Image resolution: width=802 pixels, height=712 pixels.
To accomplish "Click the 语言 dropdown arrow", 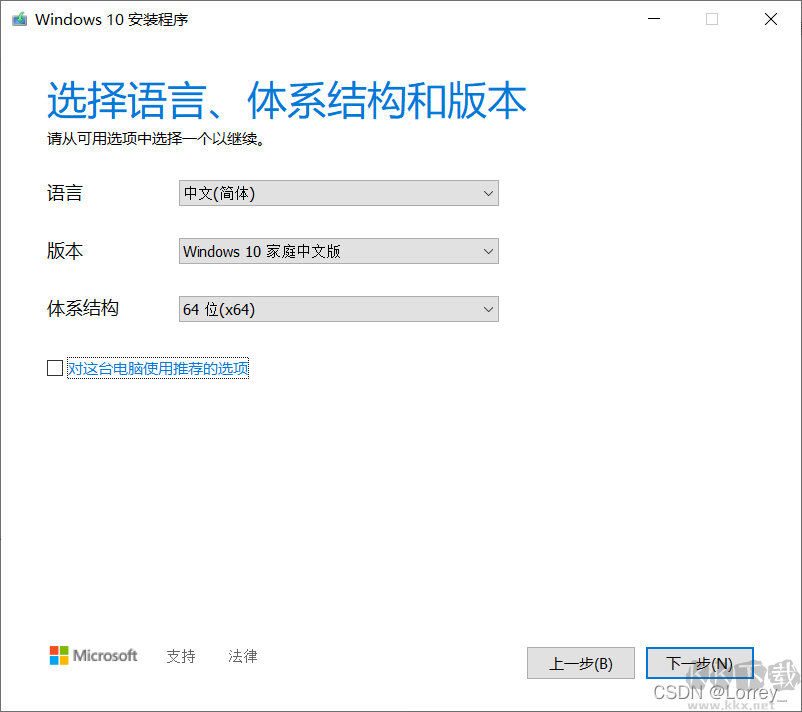I will point(488,193).
